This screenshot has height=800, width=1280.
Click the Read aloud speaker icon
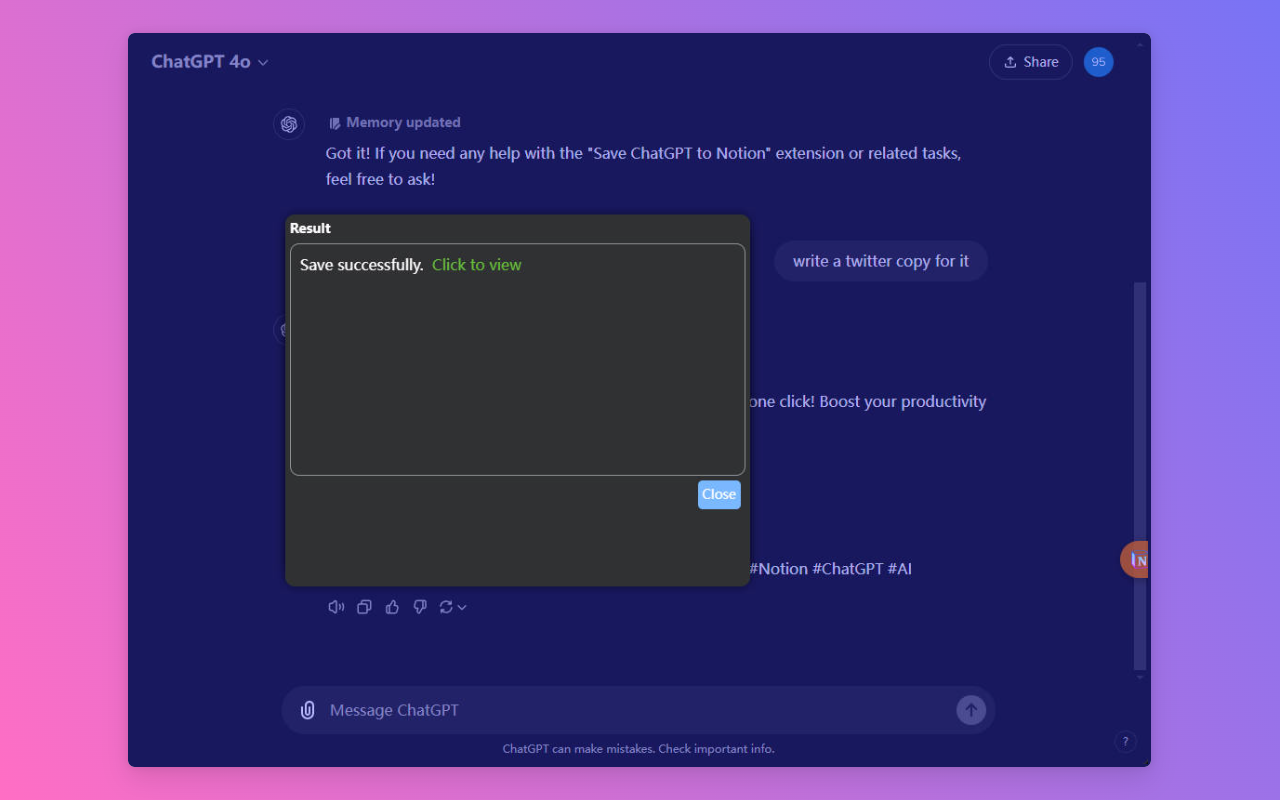click(x=336, y=607)
